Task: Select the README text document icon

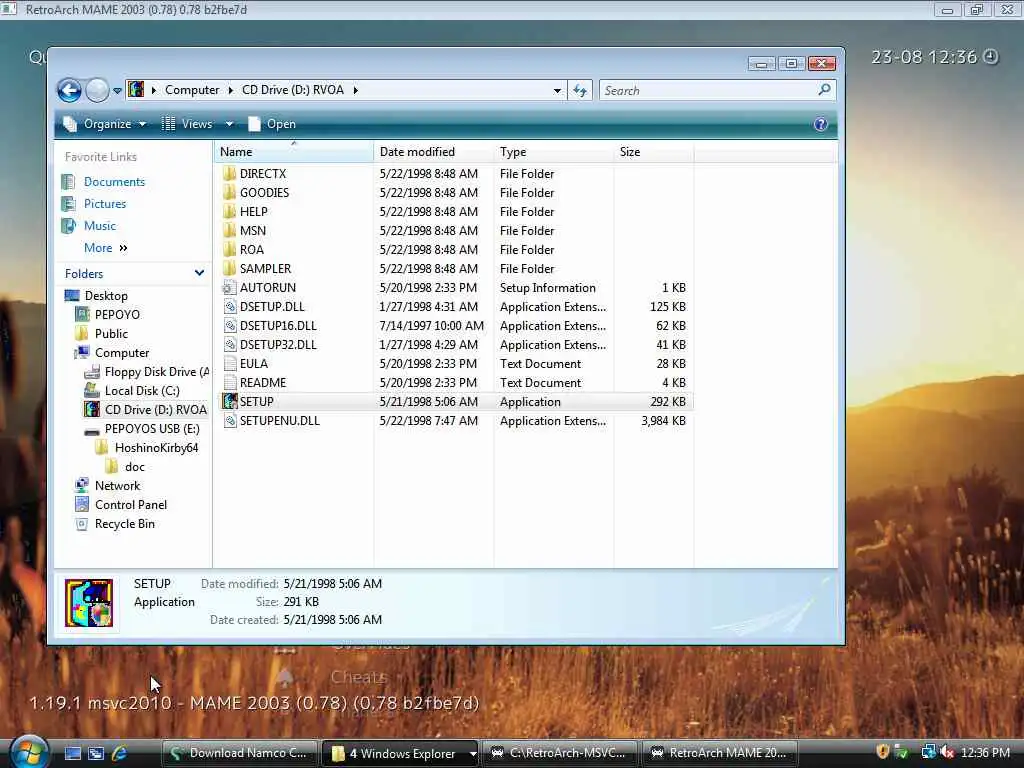Action: click(x=229, y=383)
